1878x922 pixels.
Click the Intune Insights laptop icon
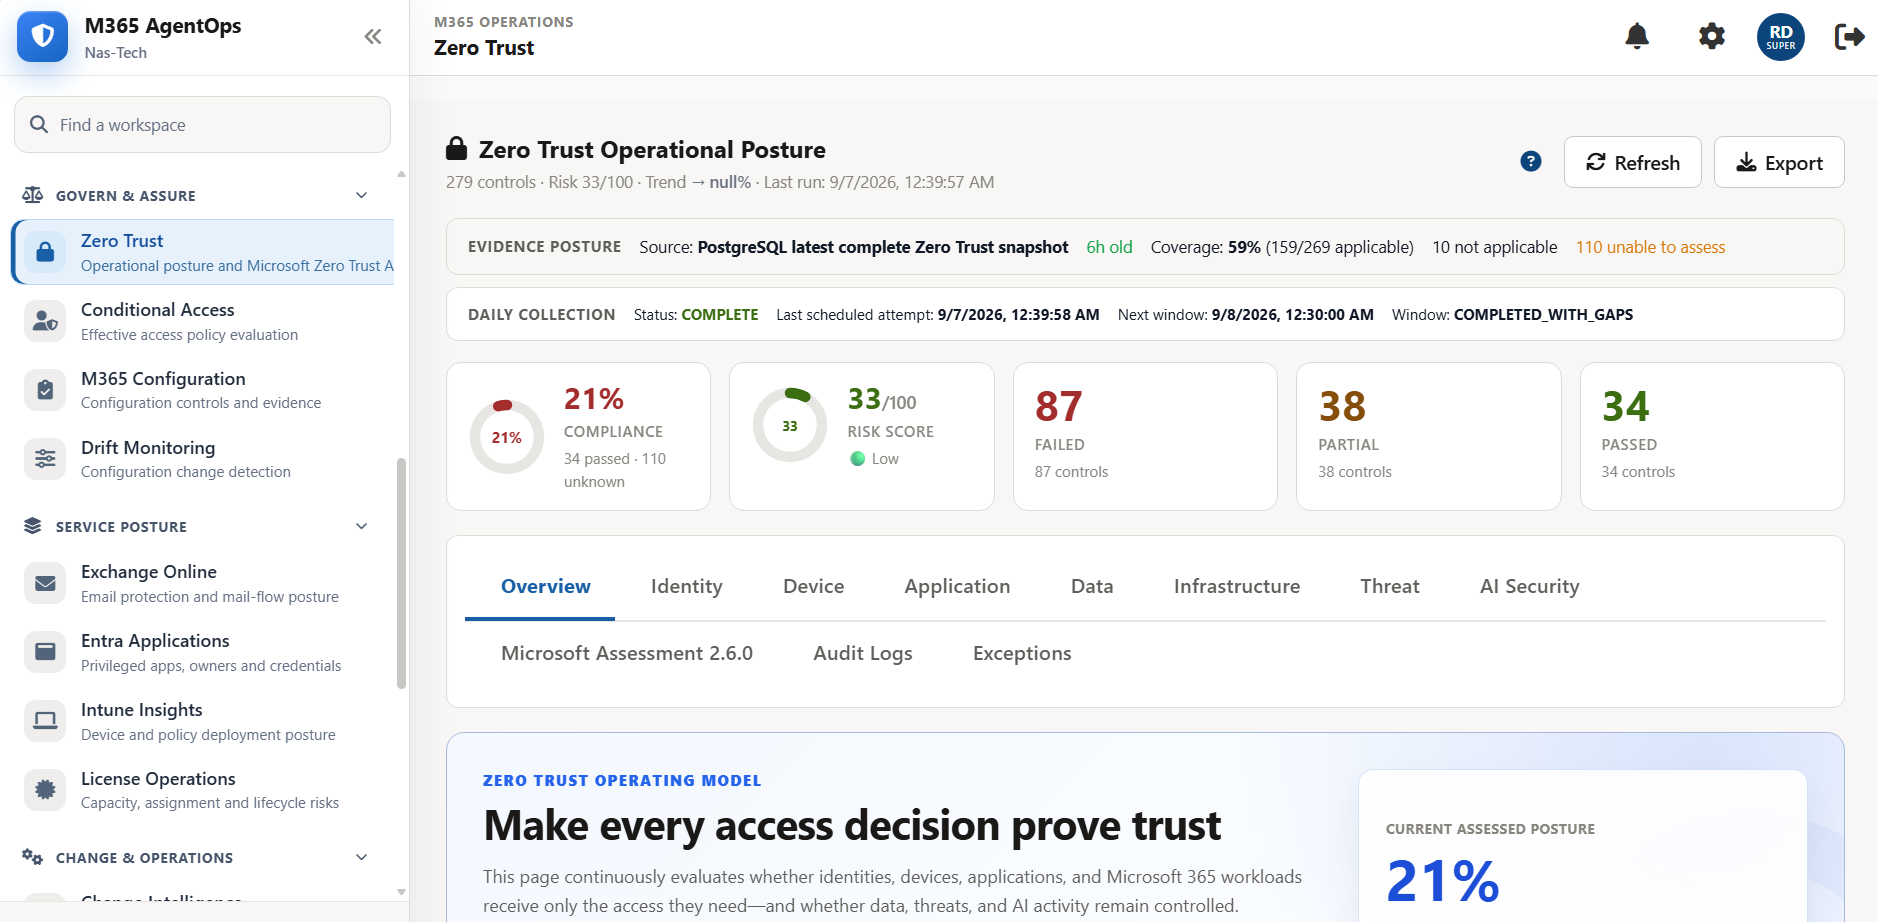45,721
